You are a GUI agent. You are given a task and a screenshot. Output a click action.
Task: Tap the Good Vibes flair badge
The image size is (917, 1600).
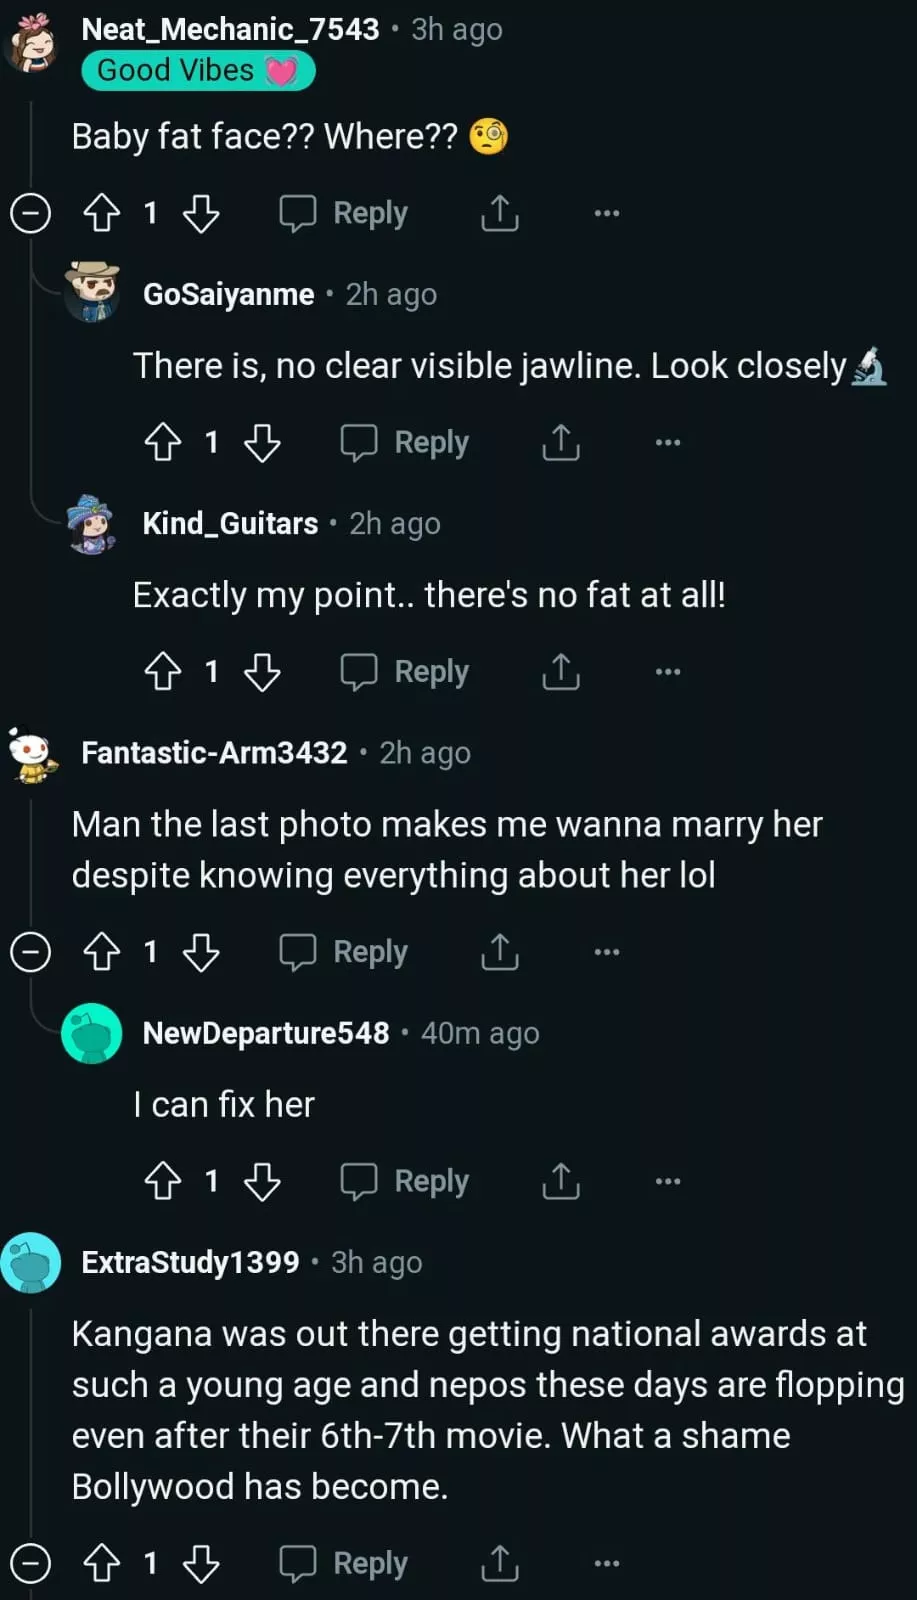(197, 71)
